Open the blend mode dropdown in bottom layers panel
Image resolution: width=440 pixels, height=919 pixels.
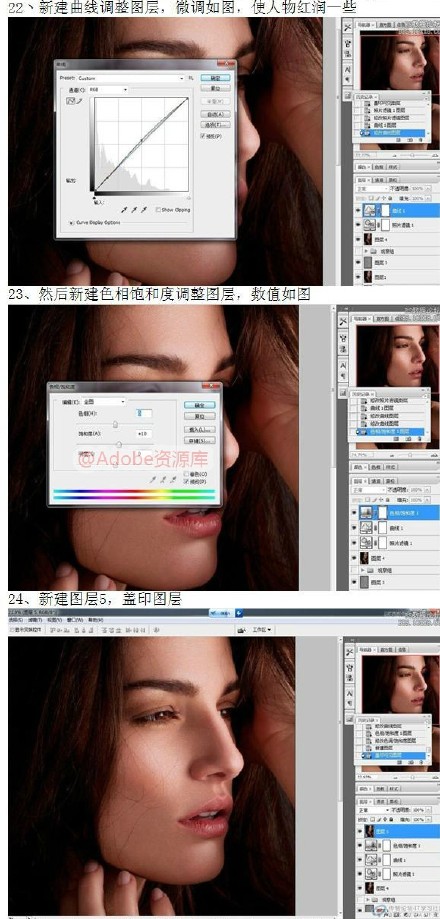(374, 810)
